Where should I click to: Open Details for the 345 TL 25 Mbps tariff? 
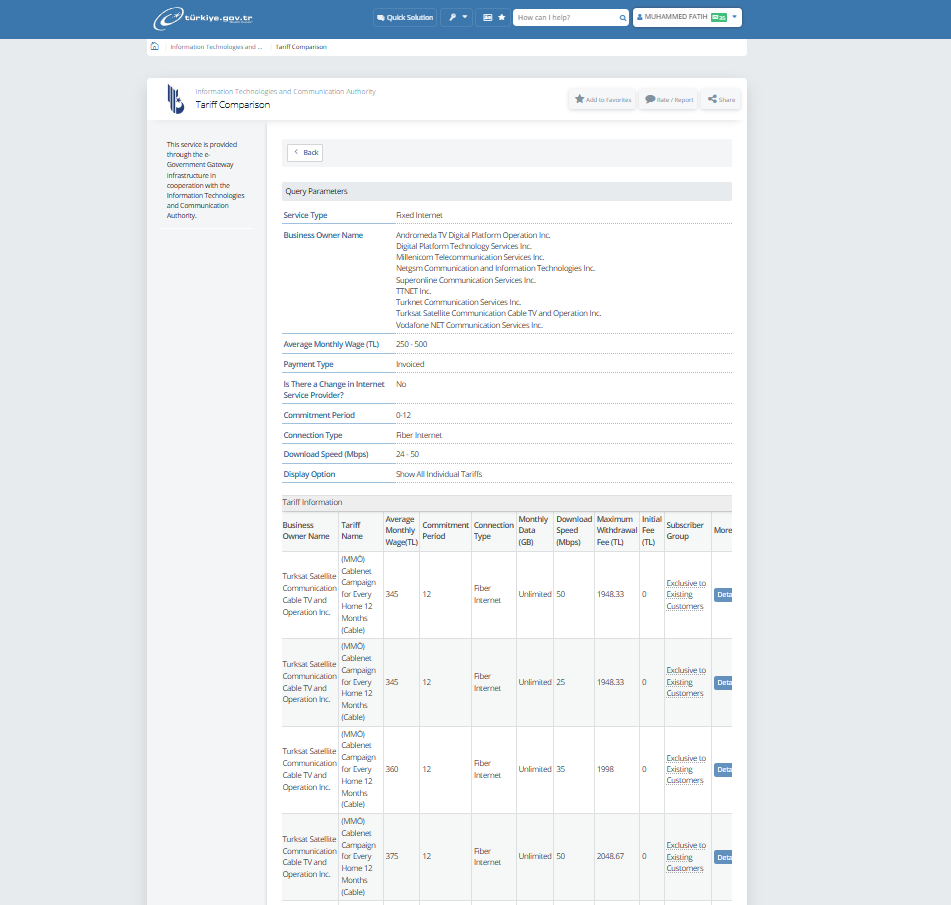click(723, 682)
